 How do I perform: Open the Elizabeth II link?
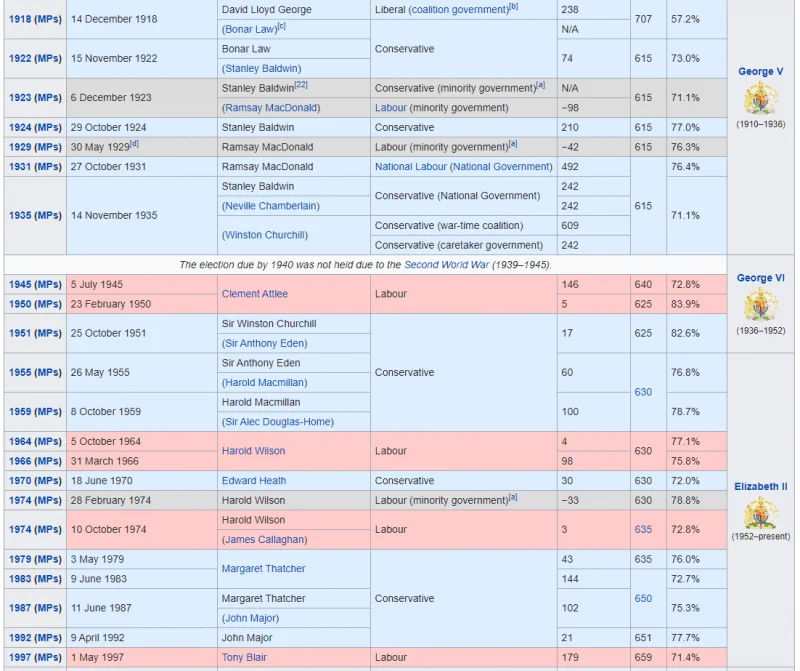(x=760, y=486)
